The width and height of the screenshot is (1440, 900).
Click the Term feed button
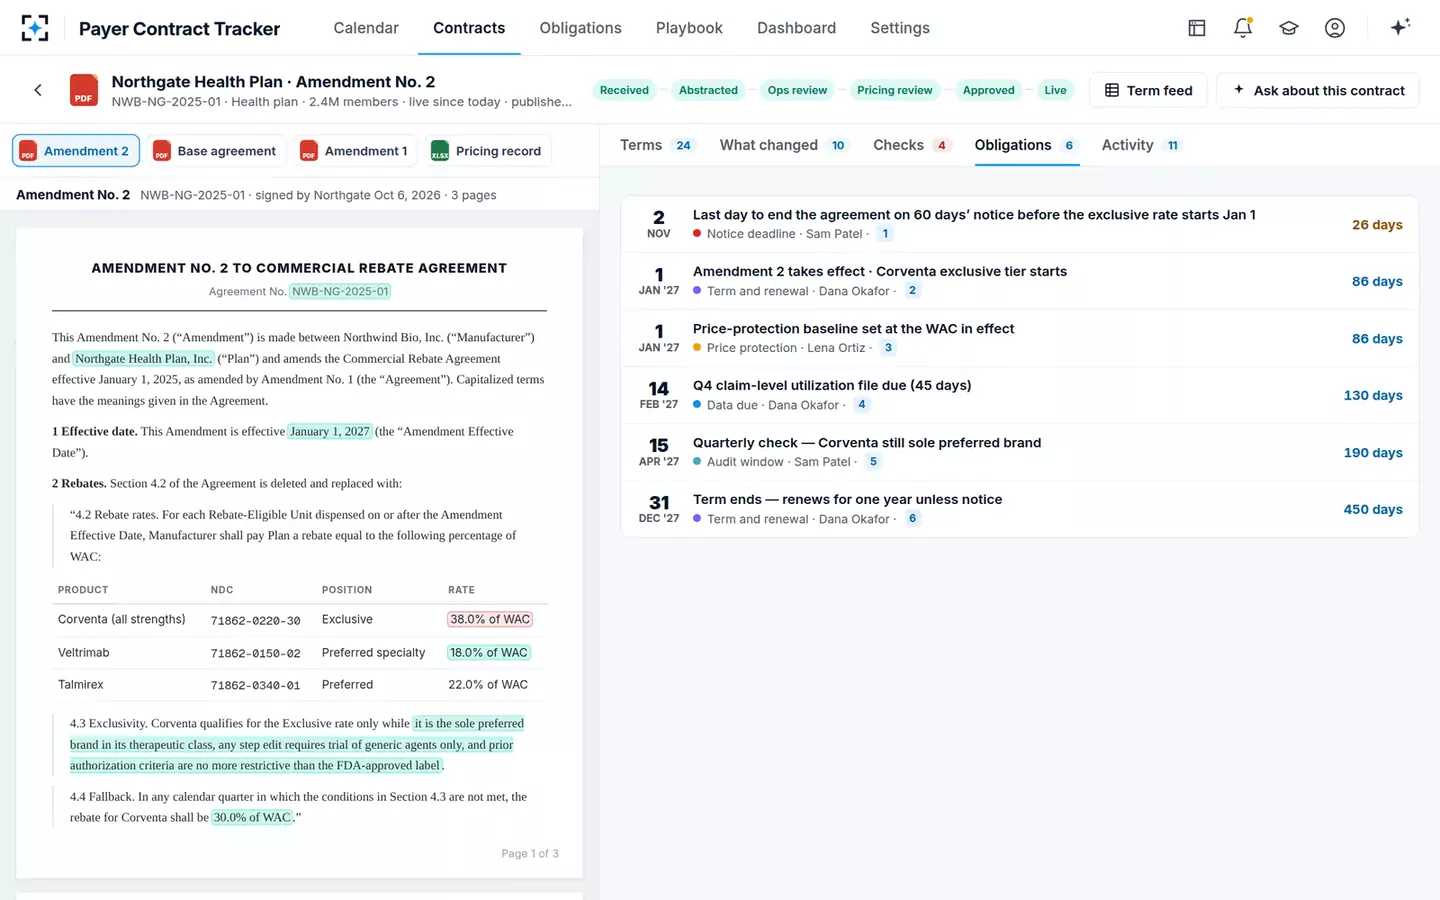[x=1148, y=90]
